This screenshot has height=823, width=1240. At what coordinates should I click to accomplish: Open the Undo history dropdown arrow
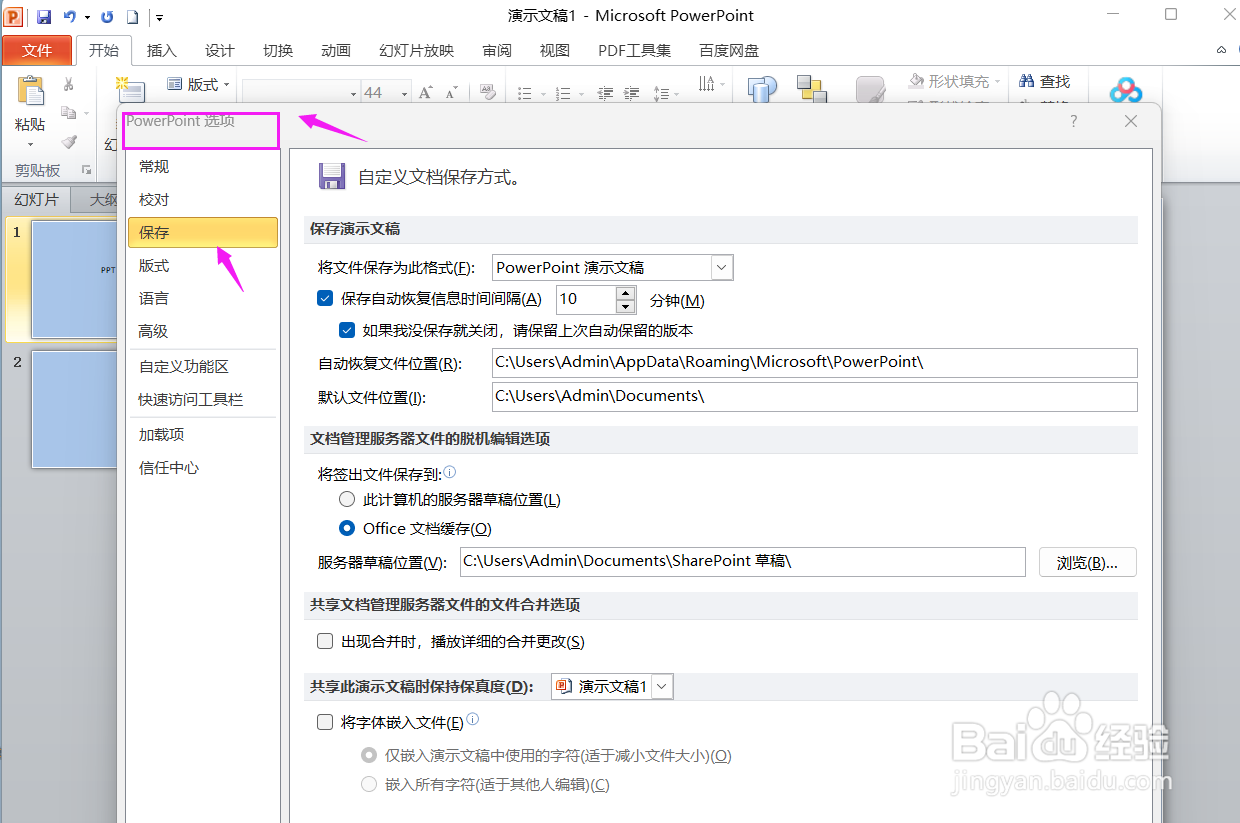point(88,17)
